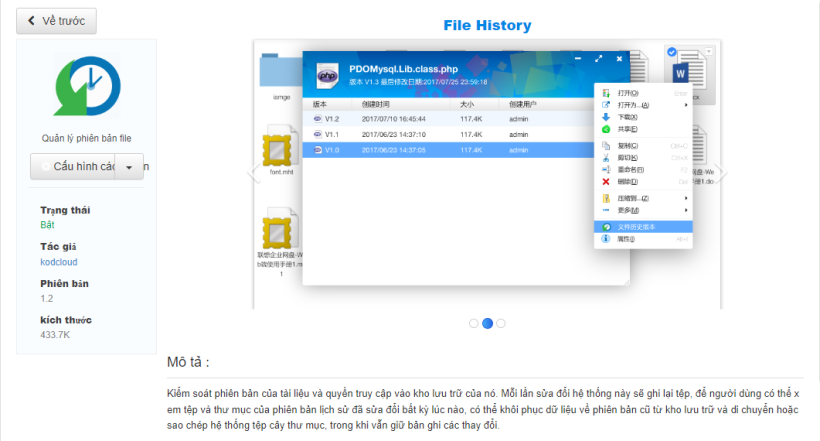820x441 pixels.
Task: Toggle the blue checkmark on the Word file
Action: [671, 52]
